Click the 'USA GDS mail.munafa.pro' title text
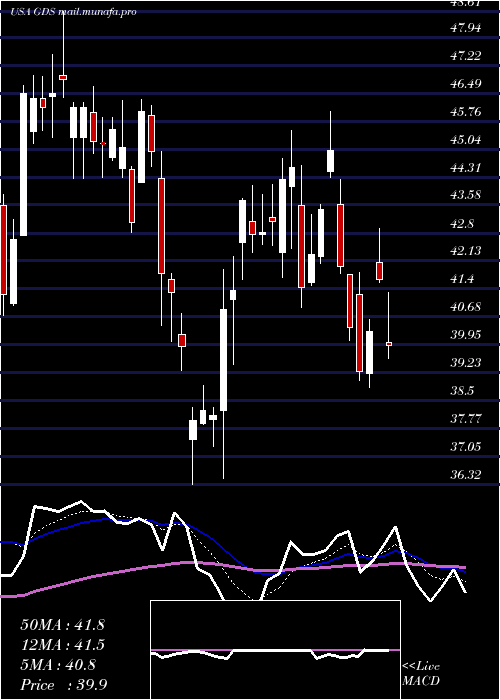The height and width of the screenshot is (700, 500). (73, 12)
